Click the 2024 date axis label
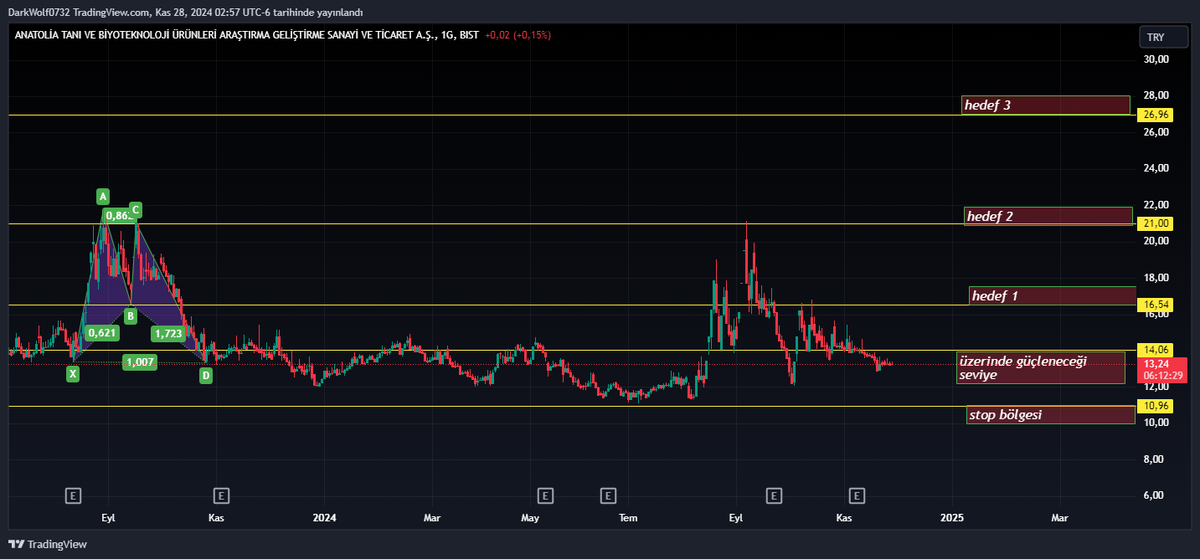Image resolution: width=1200 pixels, height=559 pixels. coord(323,518)
